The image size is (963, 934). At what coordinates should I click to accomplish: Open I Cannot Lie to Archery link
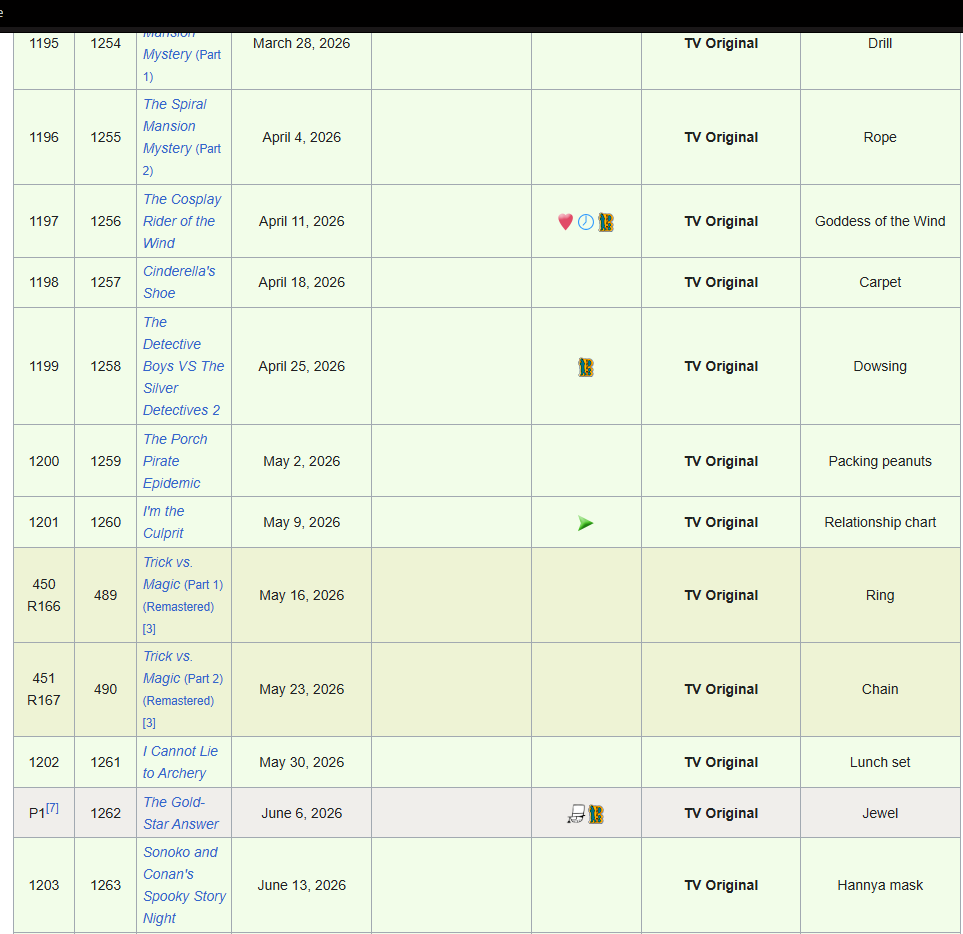point(180,762)
